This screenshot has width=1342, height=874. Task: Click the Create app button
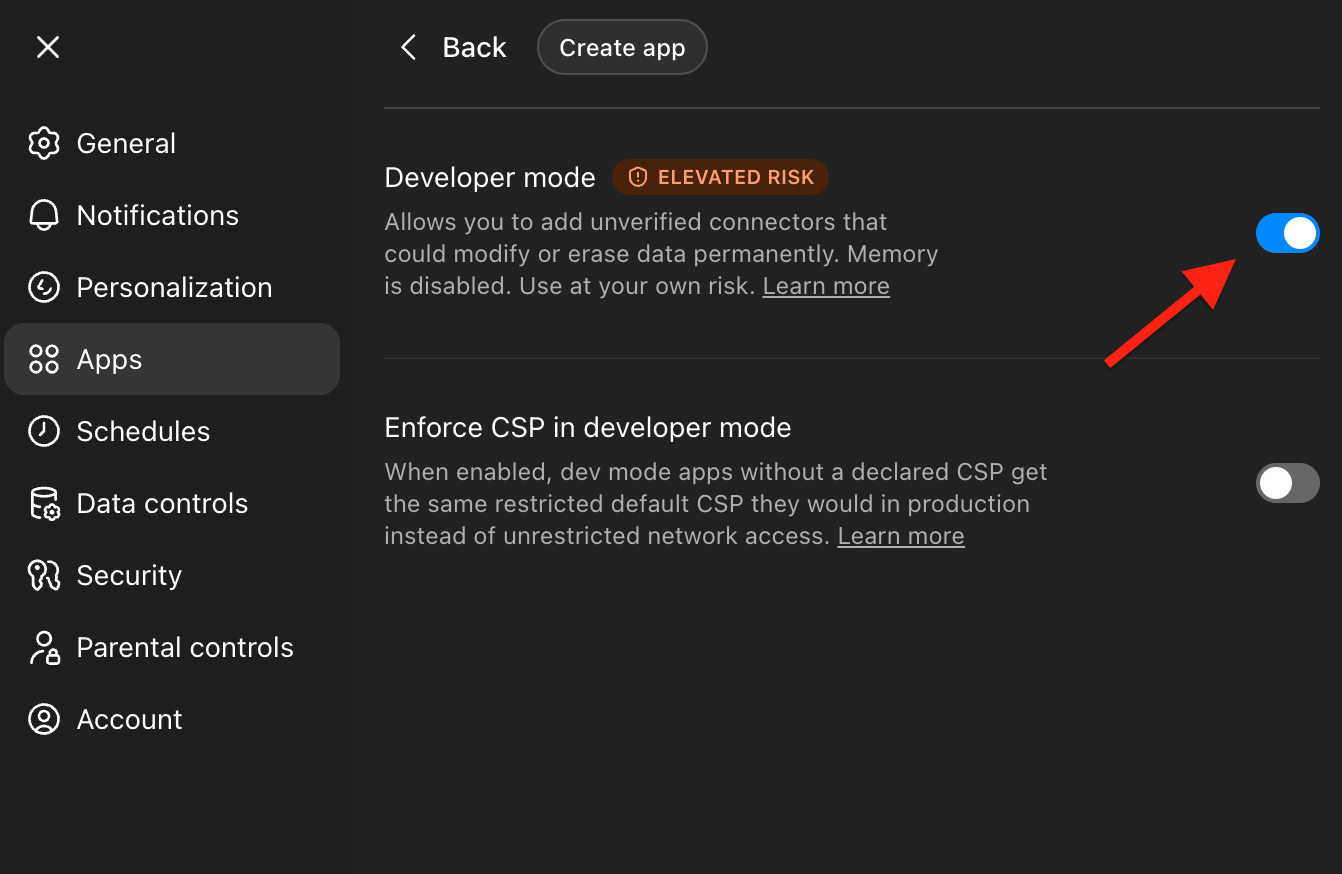(x=622, y=47)
